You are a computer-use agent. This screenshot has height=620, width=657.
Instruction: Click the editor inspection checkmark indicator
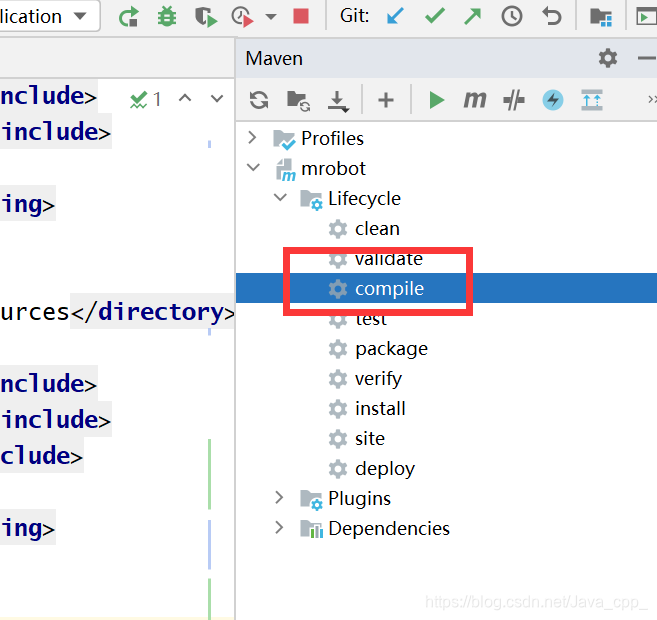tap(145, 100)
